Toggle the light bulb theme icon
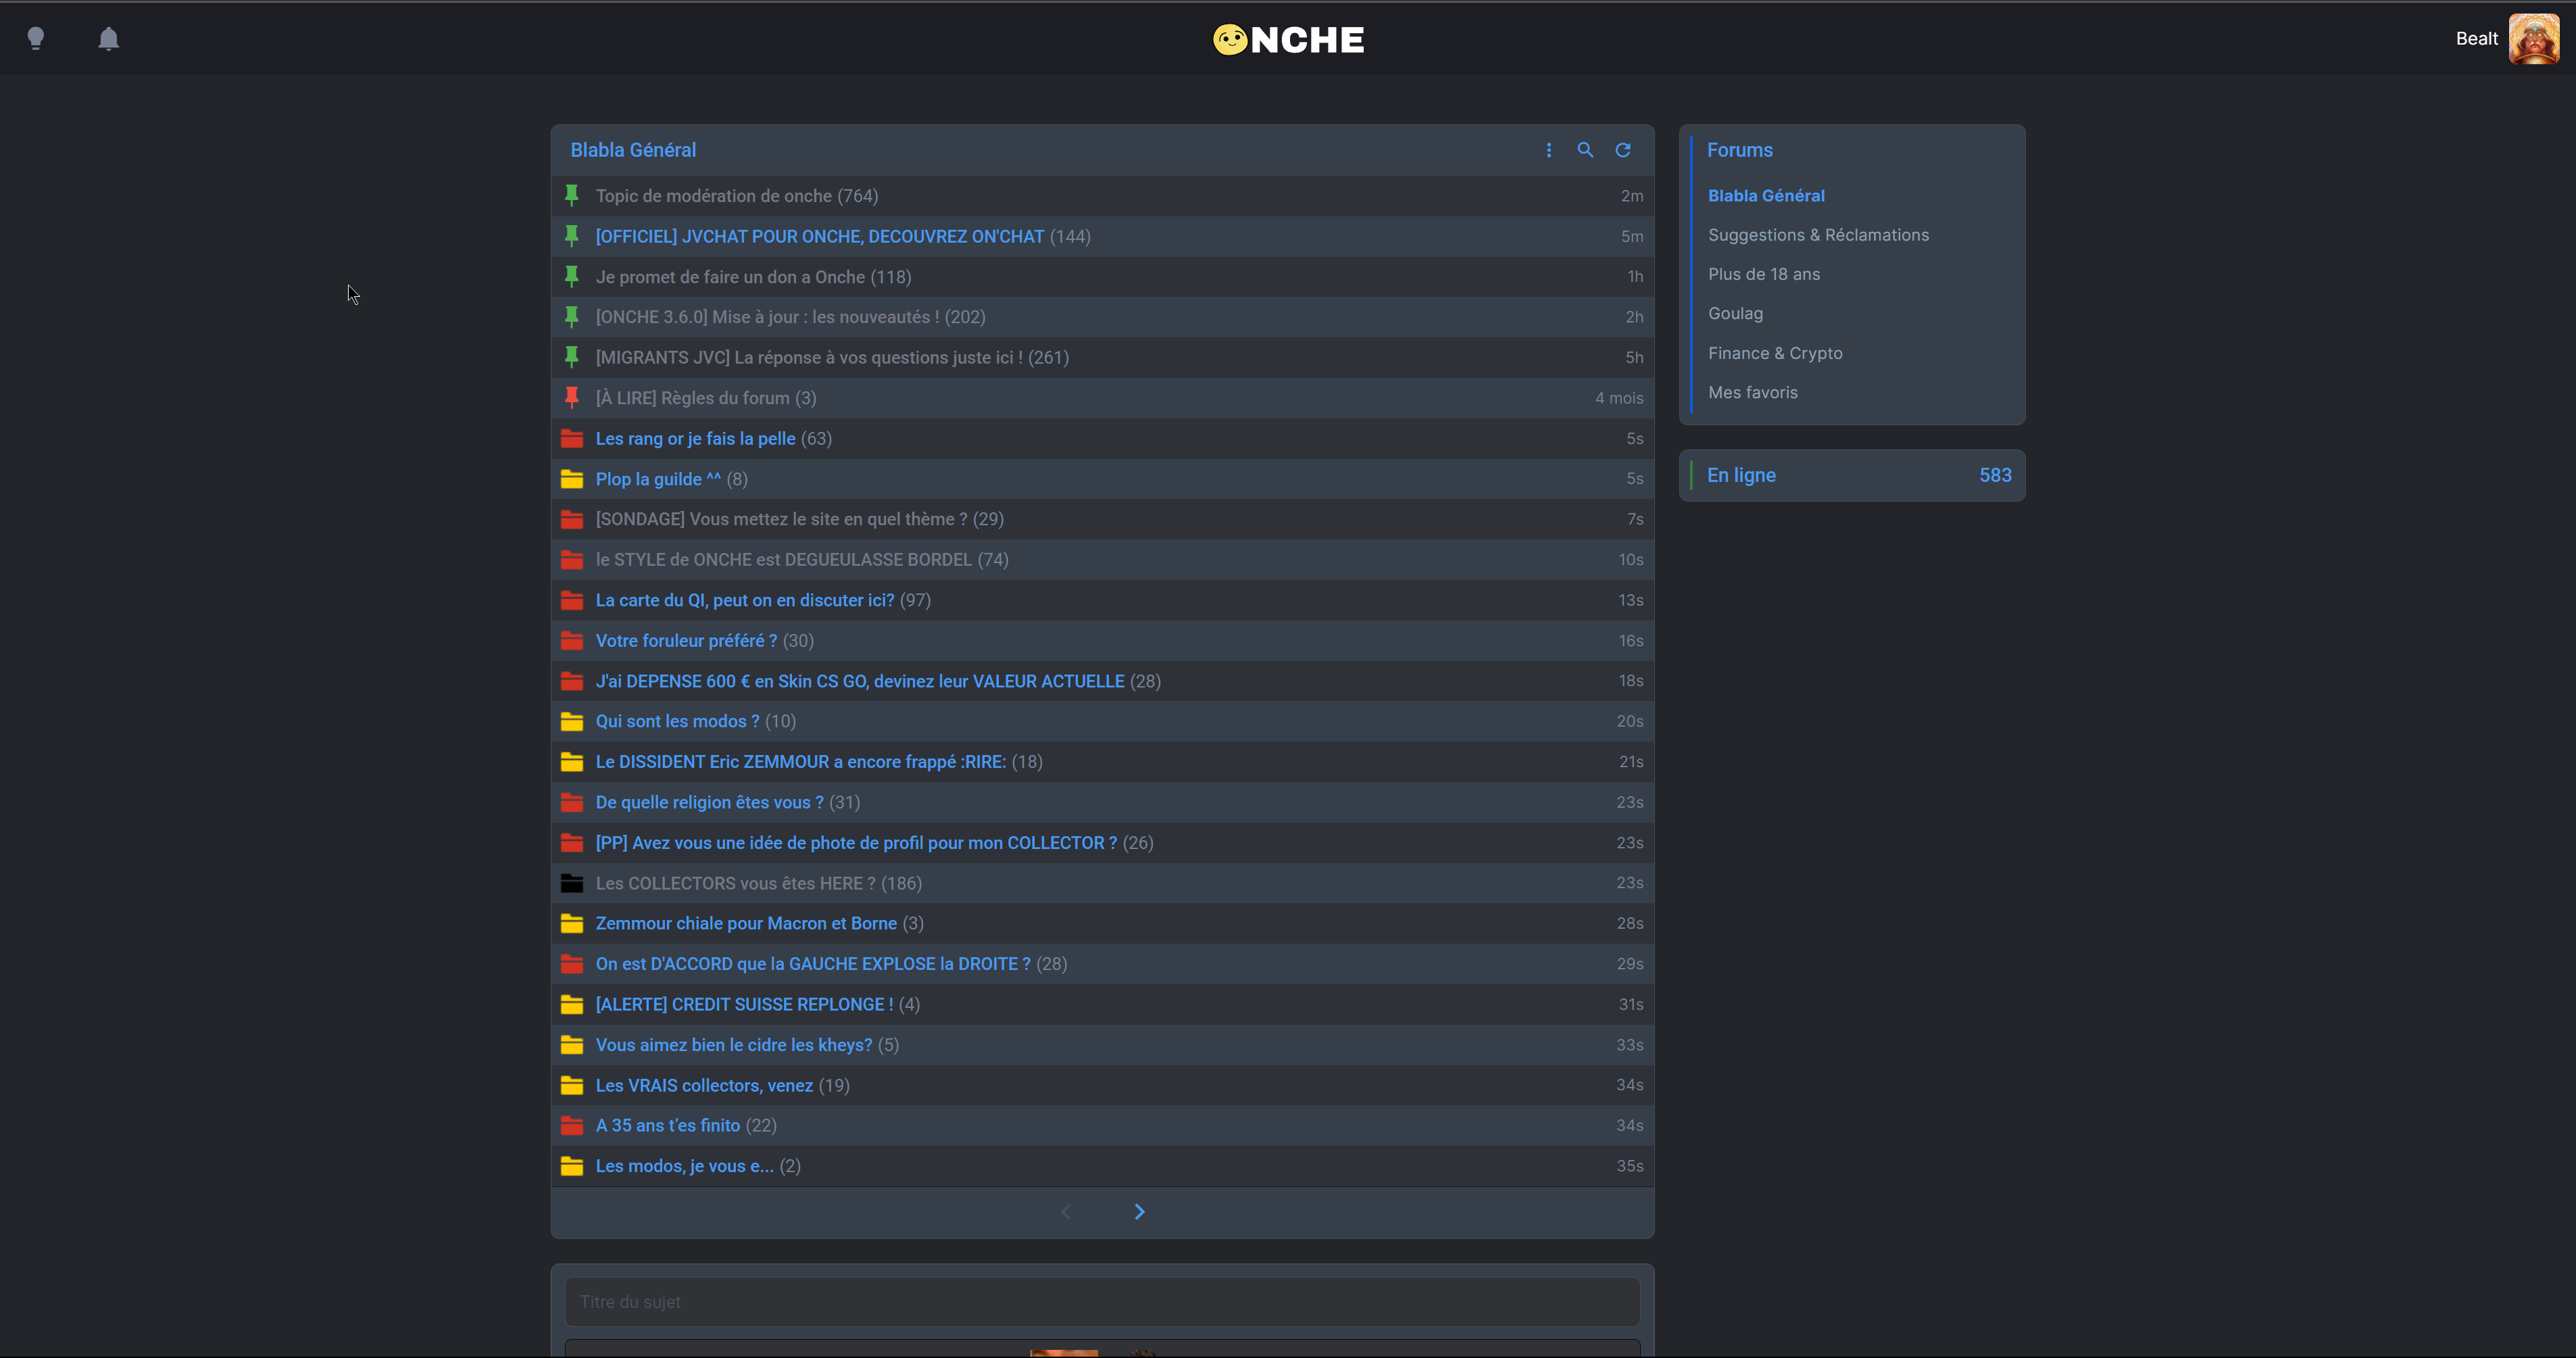Viewport: 2576px width, 1358px height. pyautogui.click(x=36, y=39)
